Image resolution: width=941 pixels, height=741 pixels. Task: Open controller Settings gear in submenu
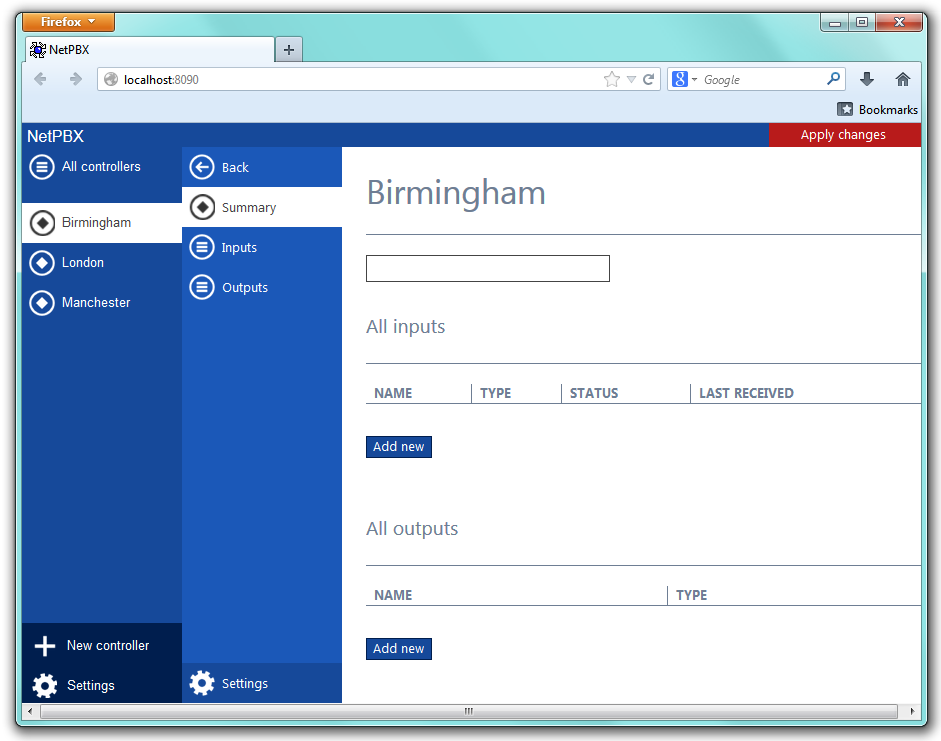(x=202, y=684)
